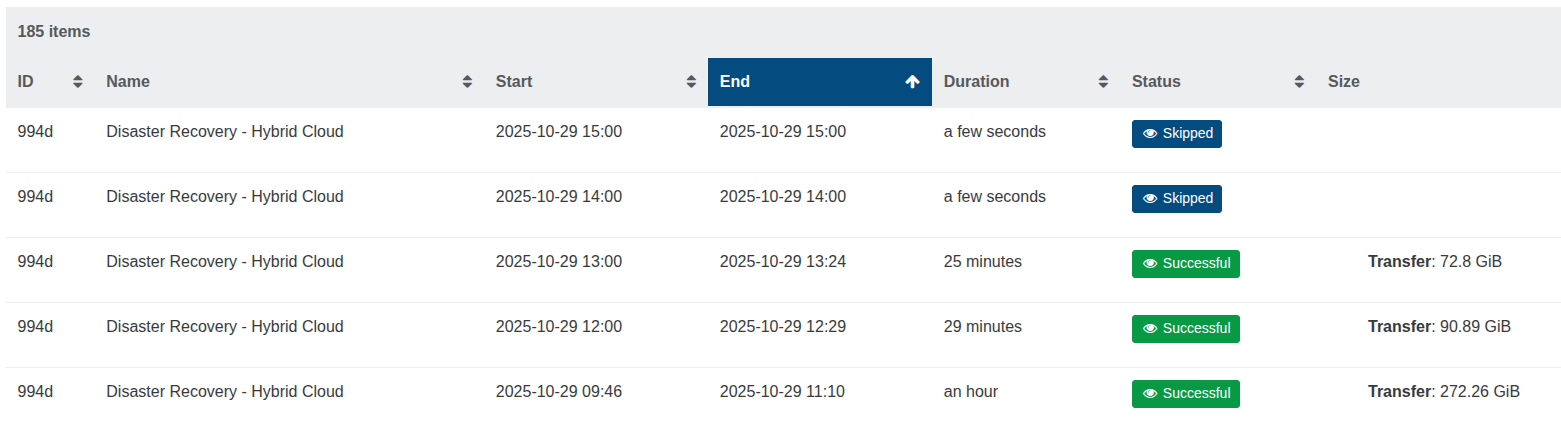Screen dimensions: 1561x428
Task: Open Skipped status for 14:00 run
Action: (1177, 199)
